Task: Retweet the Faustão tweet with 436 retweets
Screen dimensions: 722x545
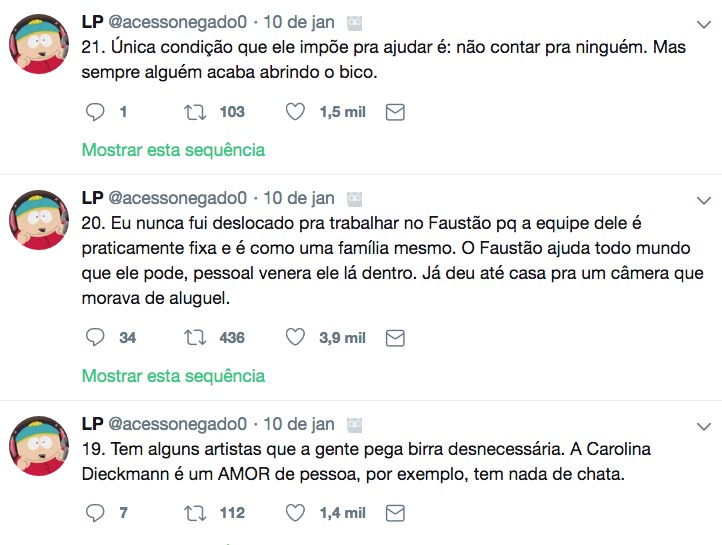Action: click(x=195, y=338)
